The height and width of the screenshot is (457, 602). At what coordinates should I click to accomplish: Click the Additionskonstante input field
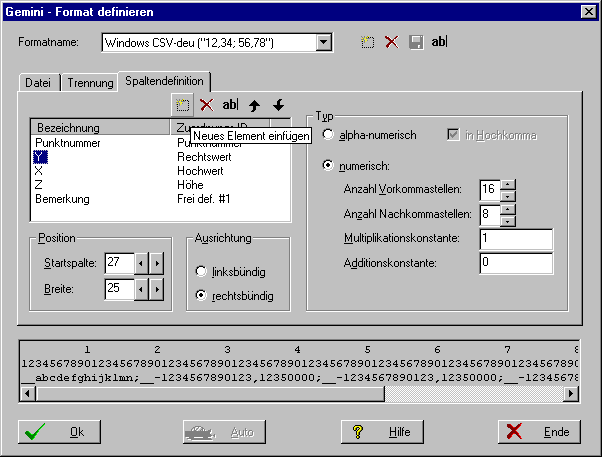click(x=516, y=263)
